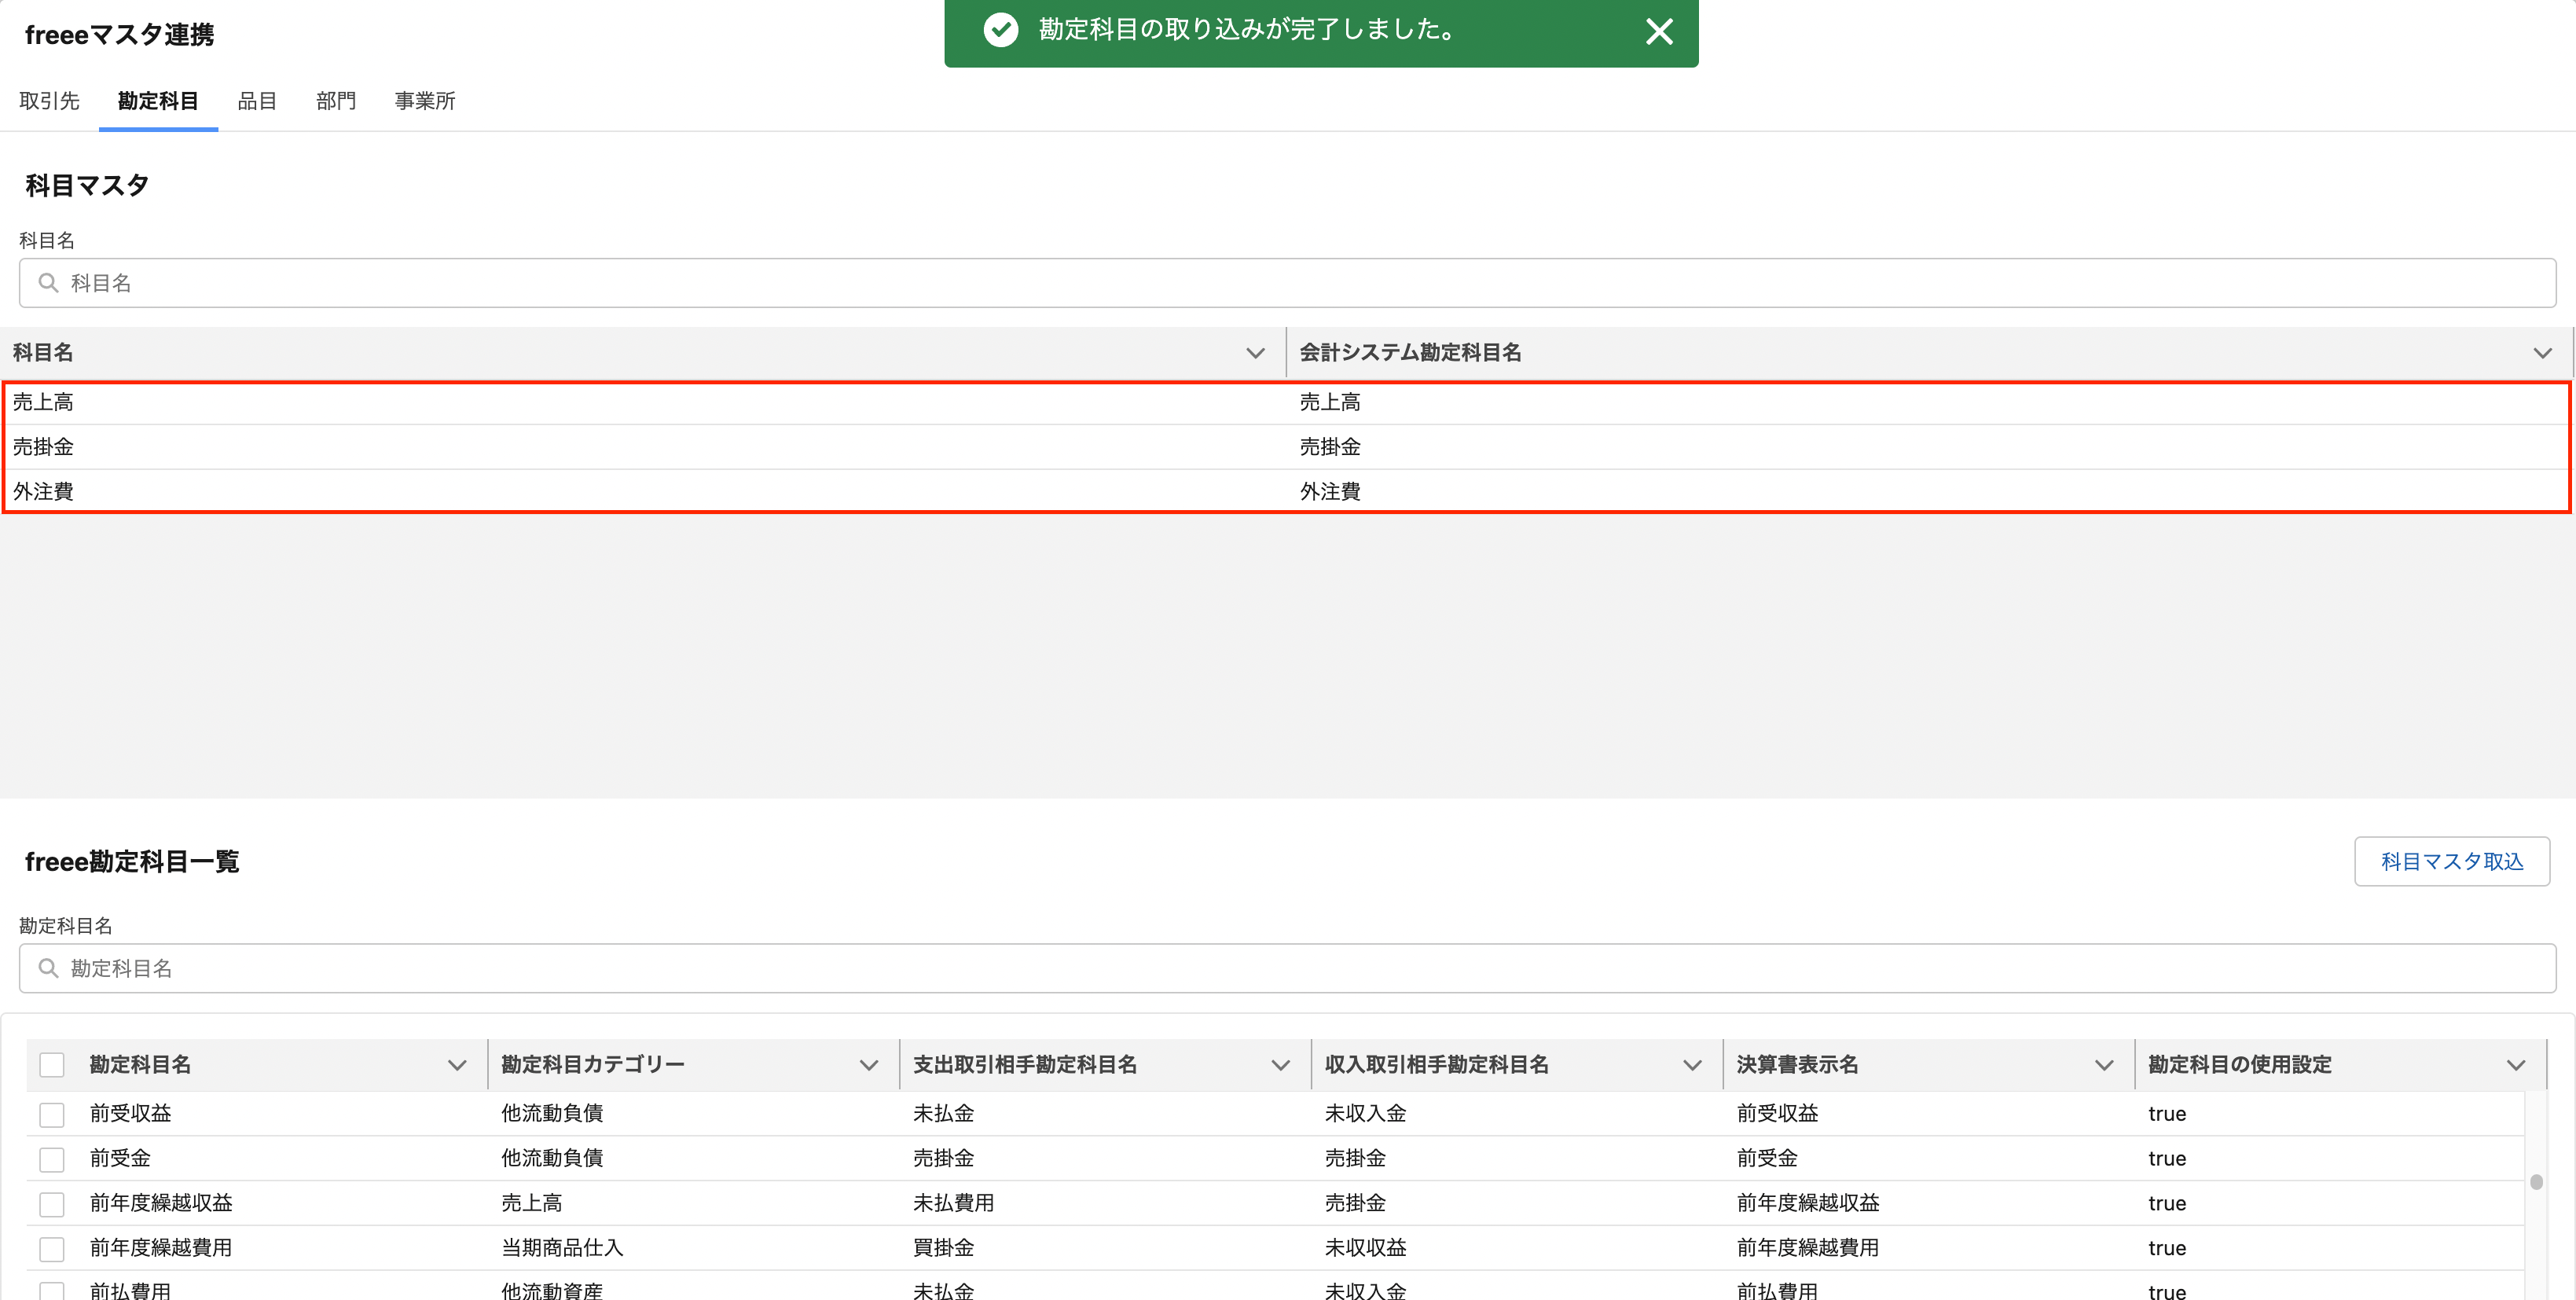The image size is (2576, 1300).
Task: Click the 科目マスタ取込 button
Action: tap(2451, 861)
